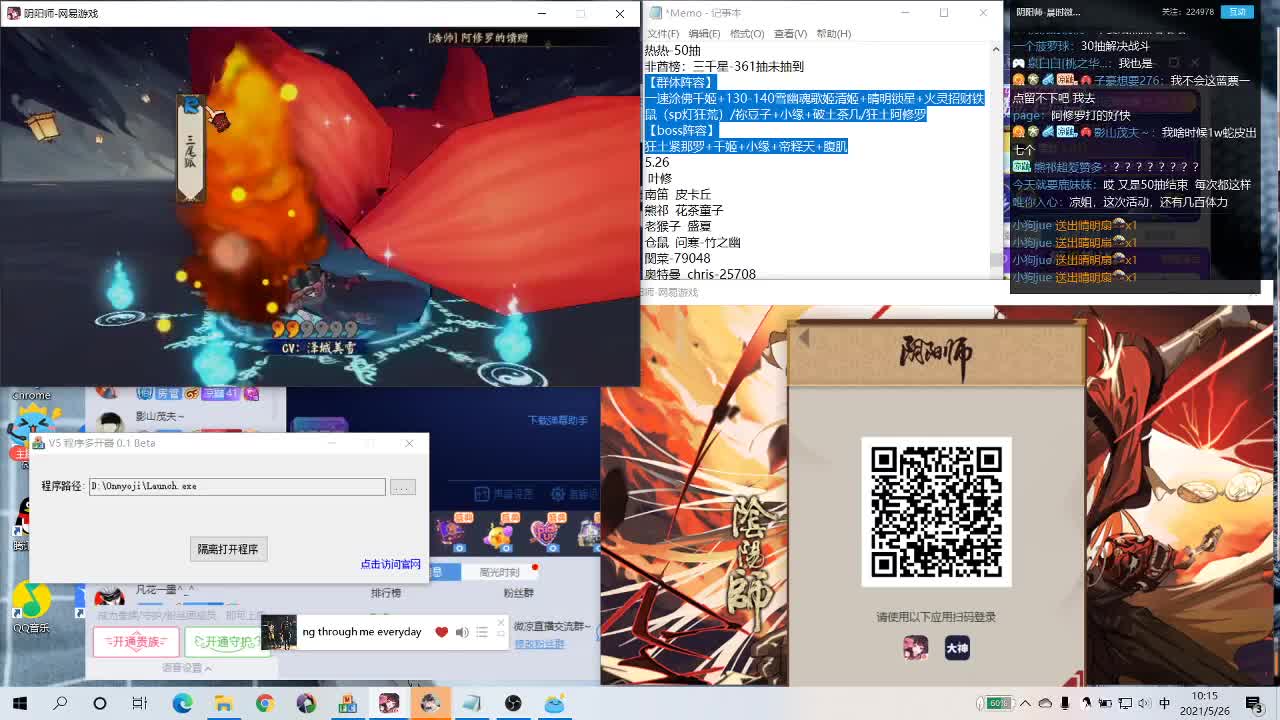Click the line 闵菜-79048 in Notepad

point(678,258)
